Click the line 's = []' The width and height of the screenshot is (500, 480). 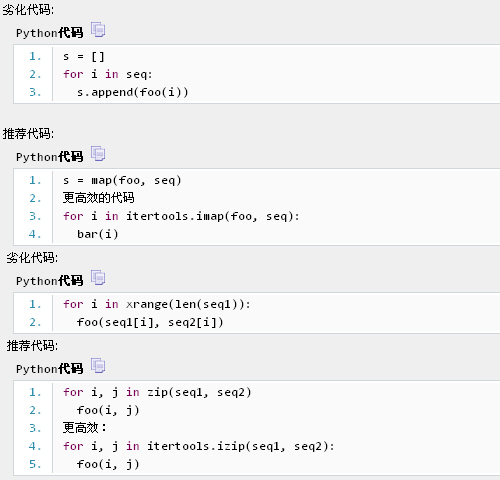(84, 56)
